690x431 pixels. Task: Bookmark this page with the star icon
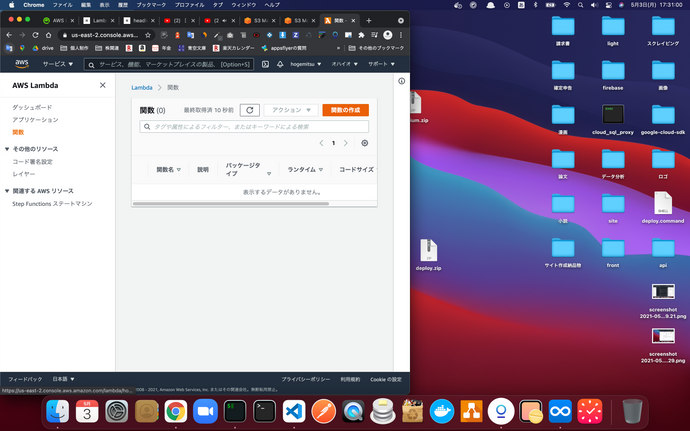click(x=148, y=35)
